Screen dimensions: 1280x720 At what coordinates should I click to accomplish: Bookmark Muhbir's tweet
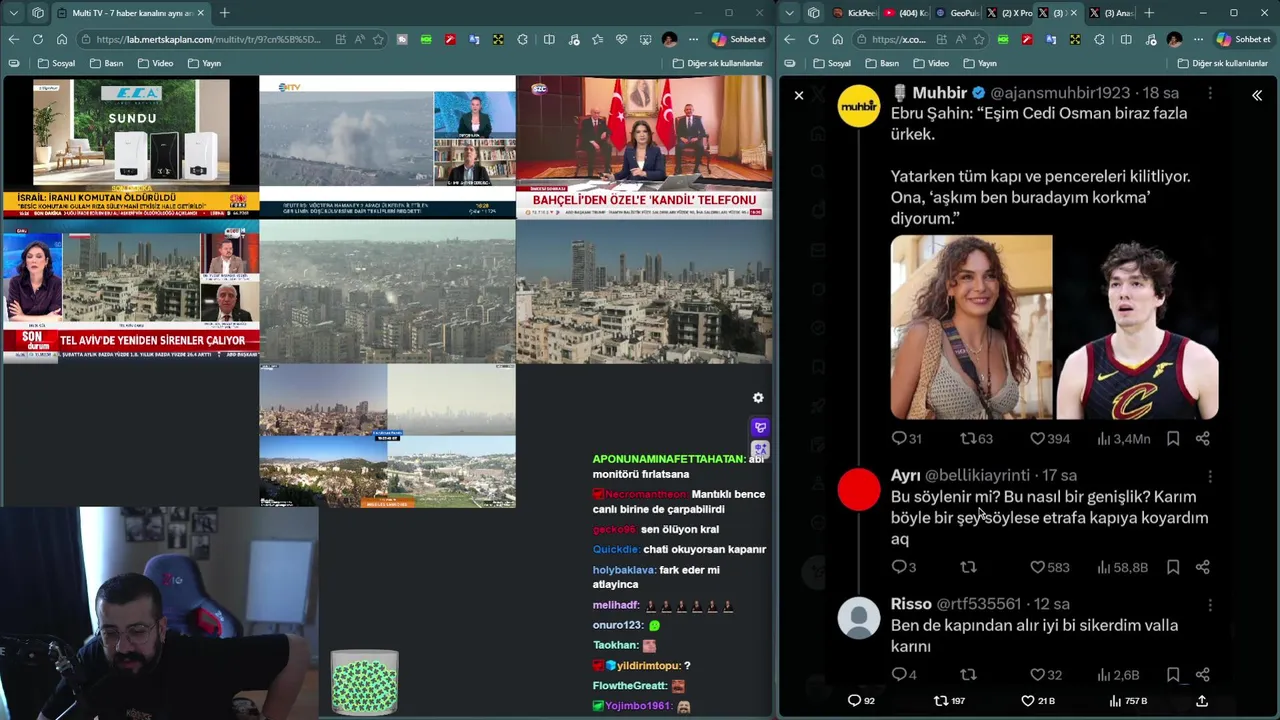tap(1173, 438)
